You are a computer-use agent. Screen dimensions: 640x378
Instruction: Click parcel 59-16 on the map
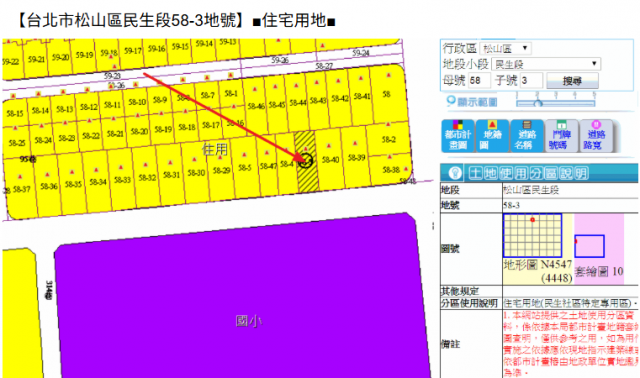[x=157, y=49]
